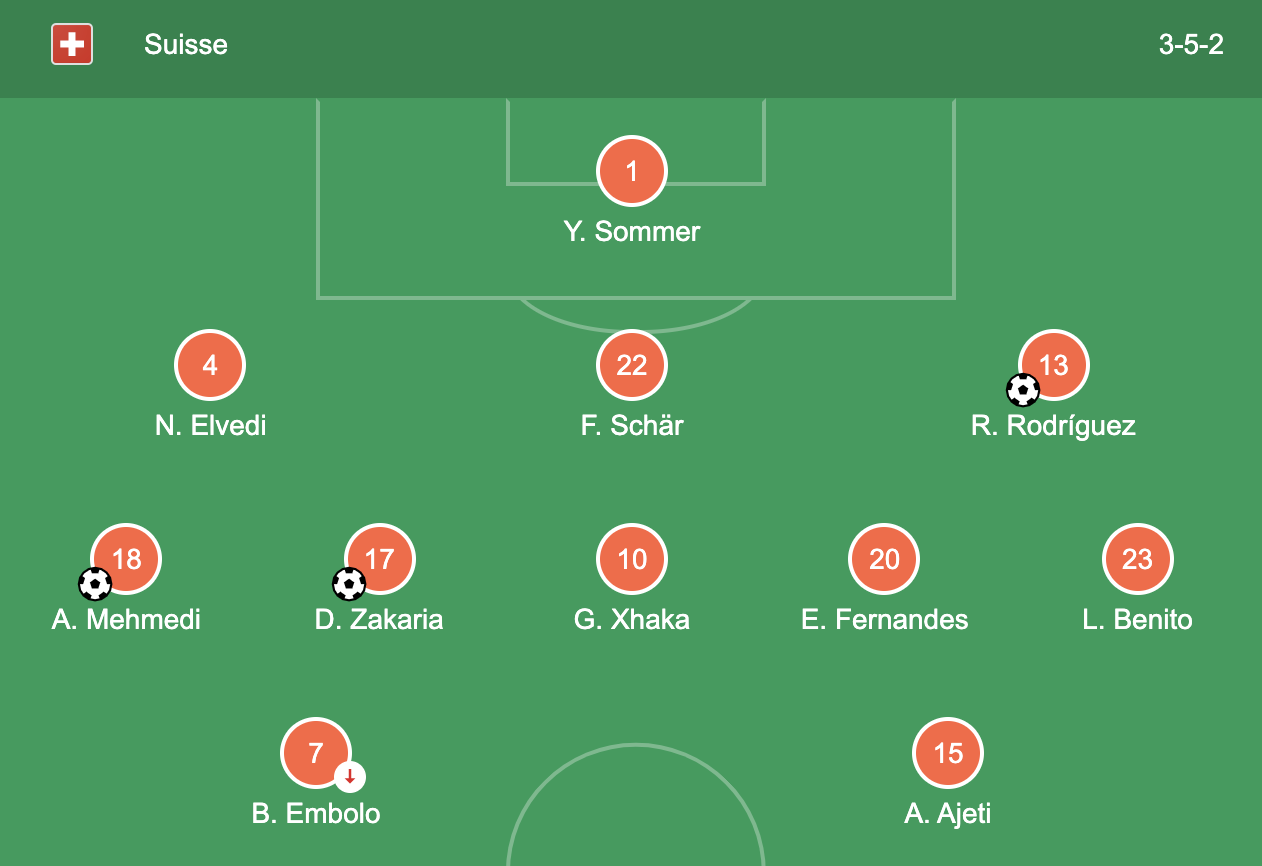This screenshot has height=866, width=1262.
Task: Select number 10 player badge
Action: click(x=632, y=559)
